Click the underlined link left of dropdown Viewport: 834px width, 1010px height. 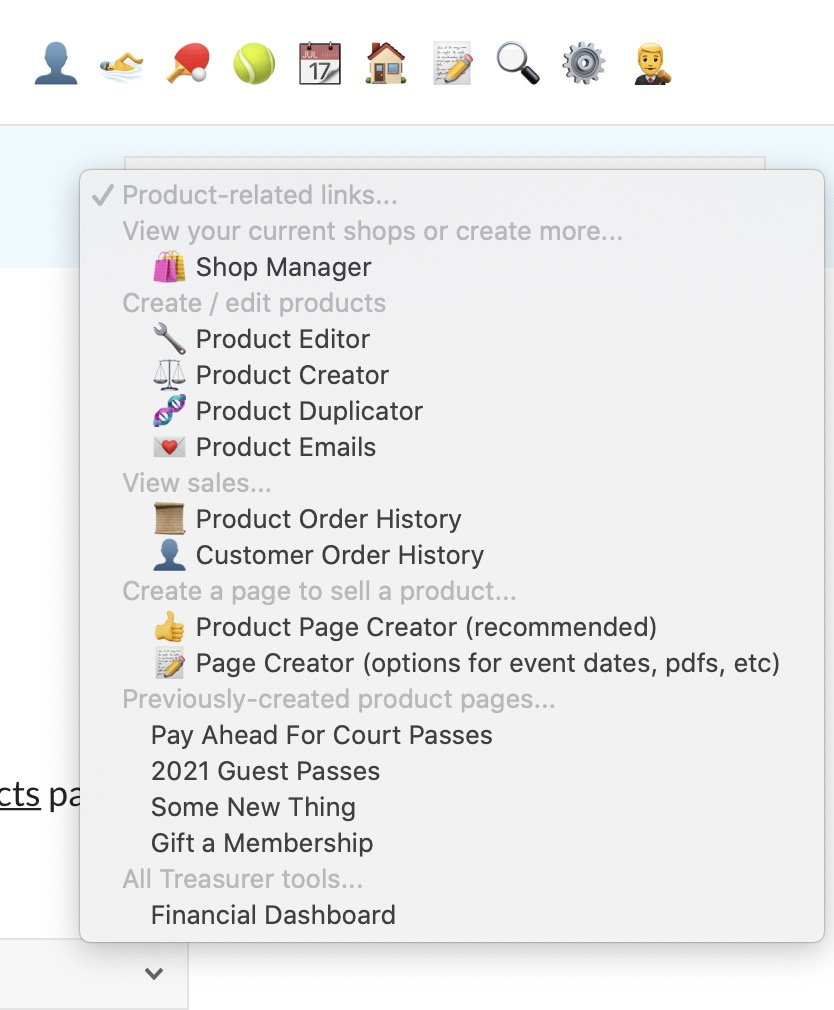tap(19, 795)
